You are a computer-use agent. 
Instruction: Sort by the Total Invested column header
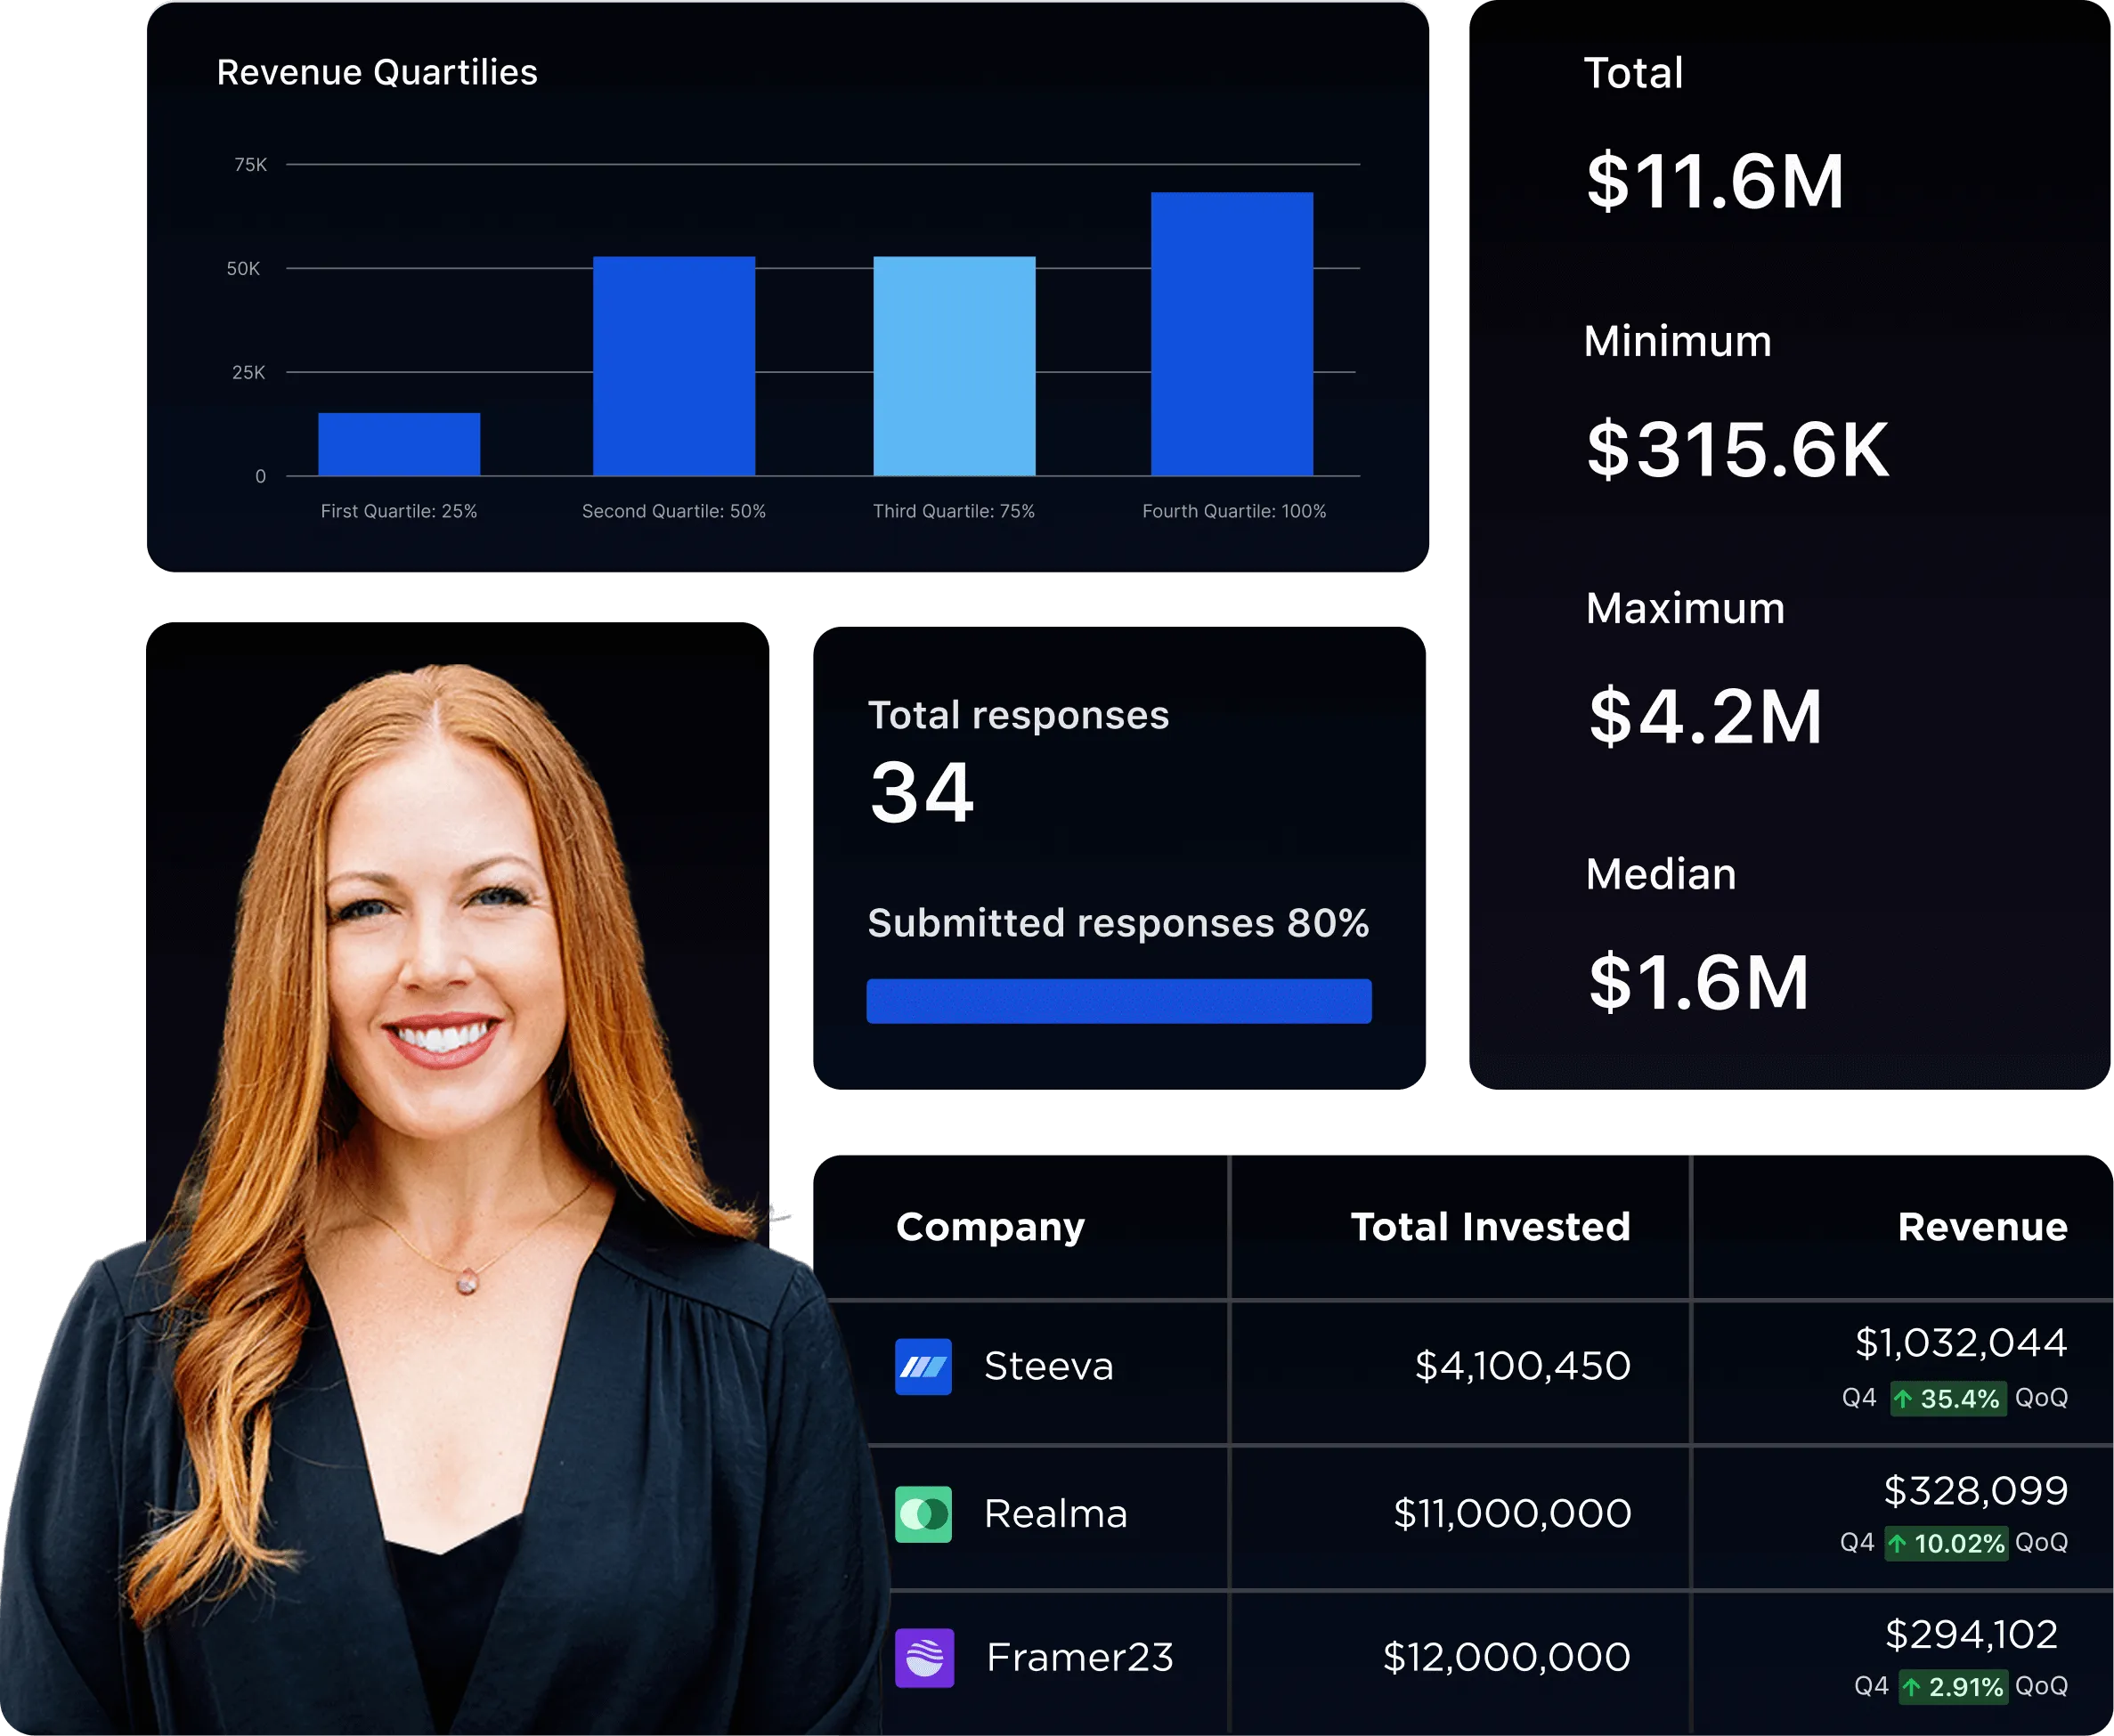coord(1490,1227)
